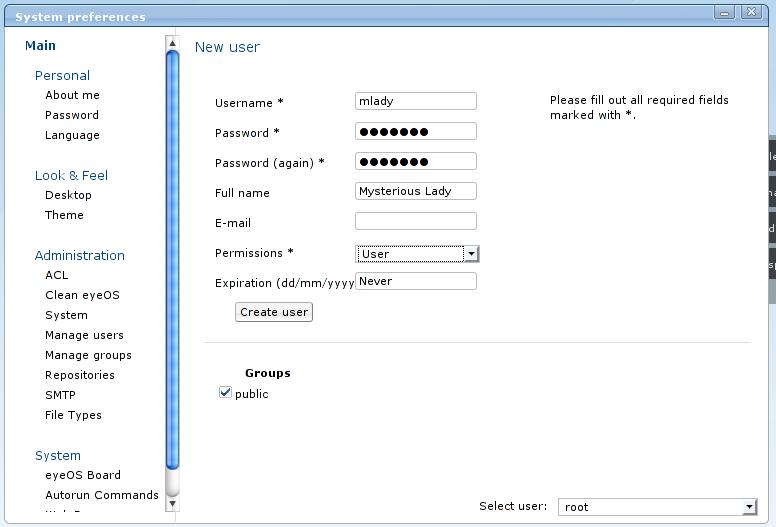Viewport: 776px width, 527px height.
Task: Uncheck the public group checkbox
Action: [225, 393]
